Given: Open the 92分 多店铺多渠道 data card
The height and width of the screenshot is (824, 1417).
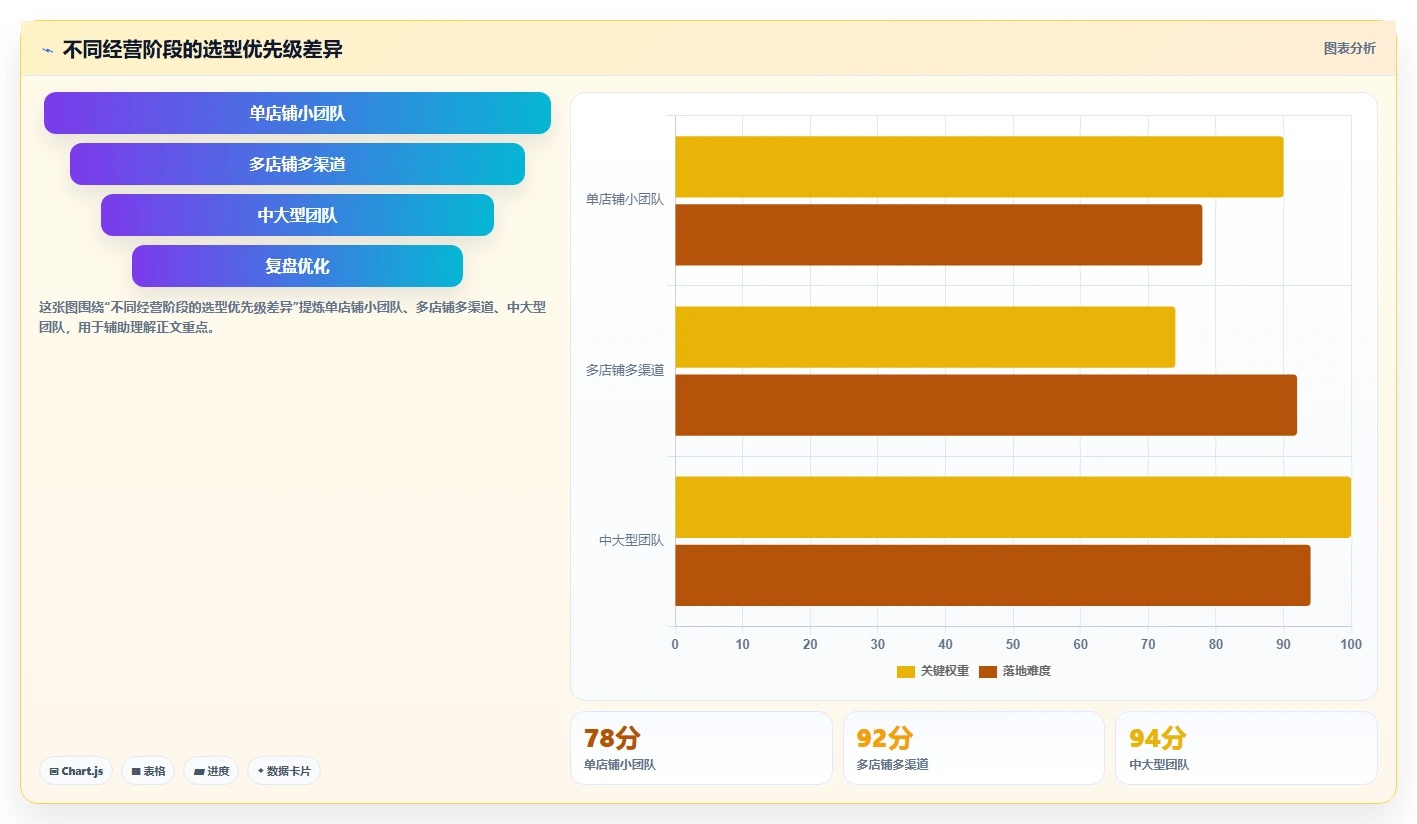Looking at the screenshot, I should click(x=974, y=748).
